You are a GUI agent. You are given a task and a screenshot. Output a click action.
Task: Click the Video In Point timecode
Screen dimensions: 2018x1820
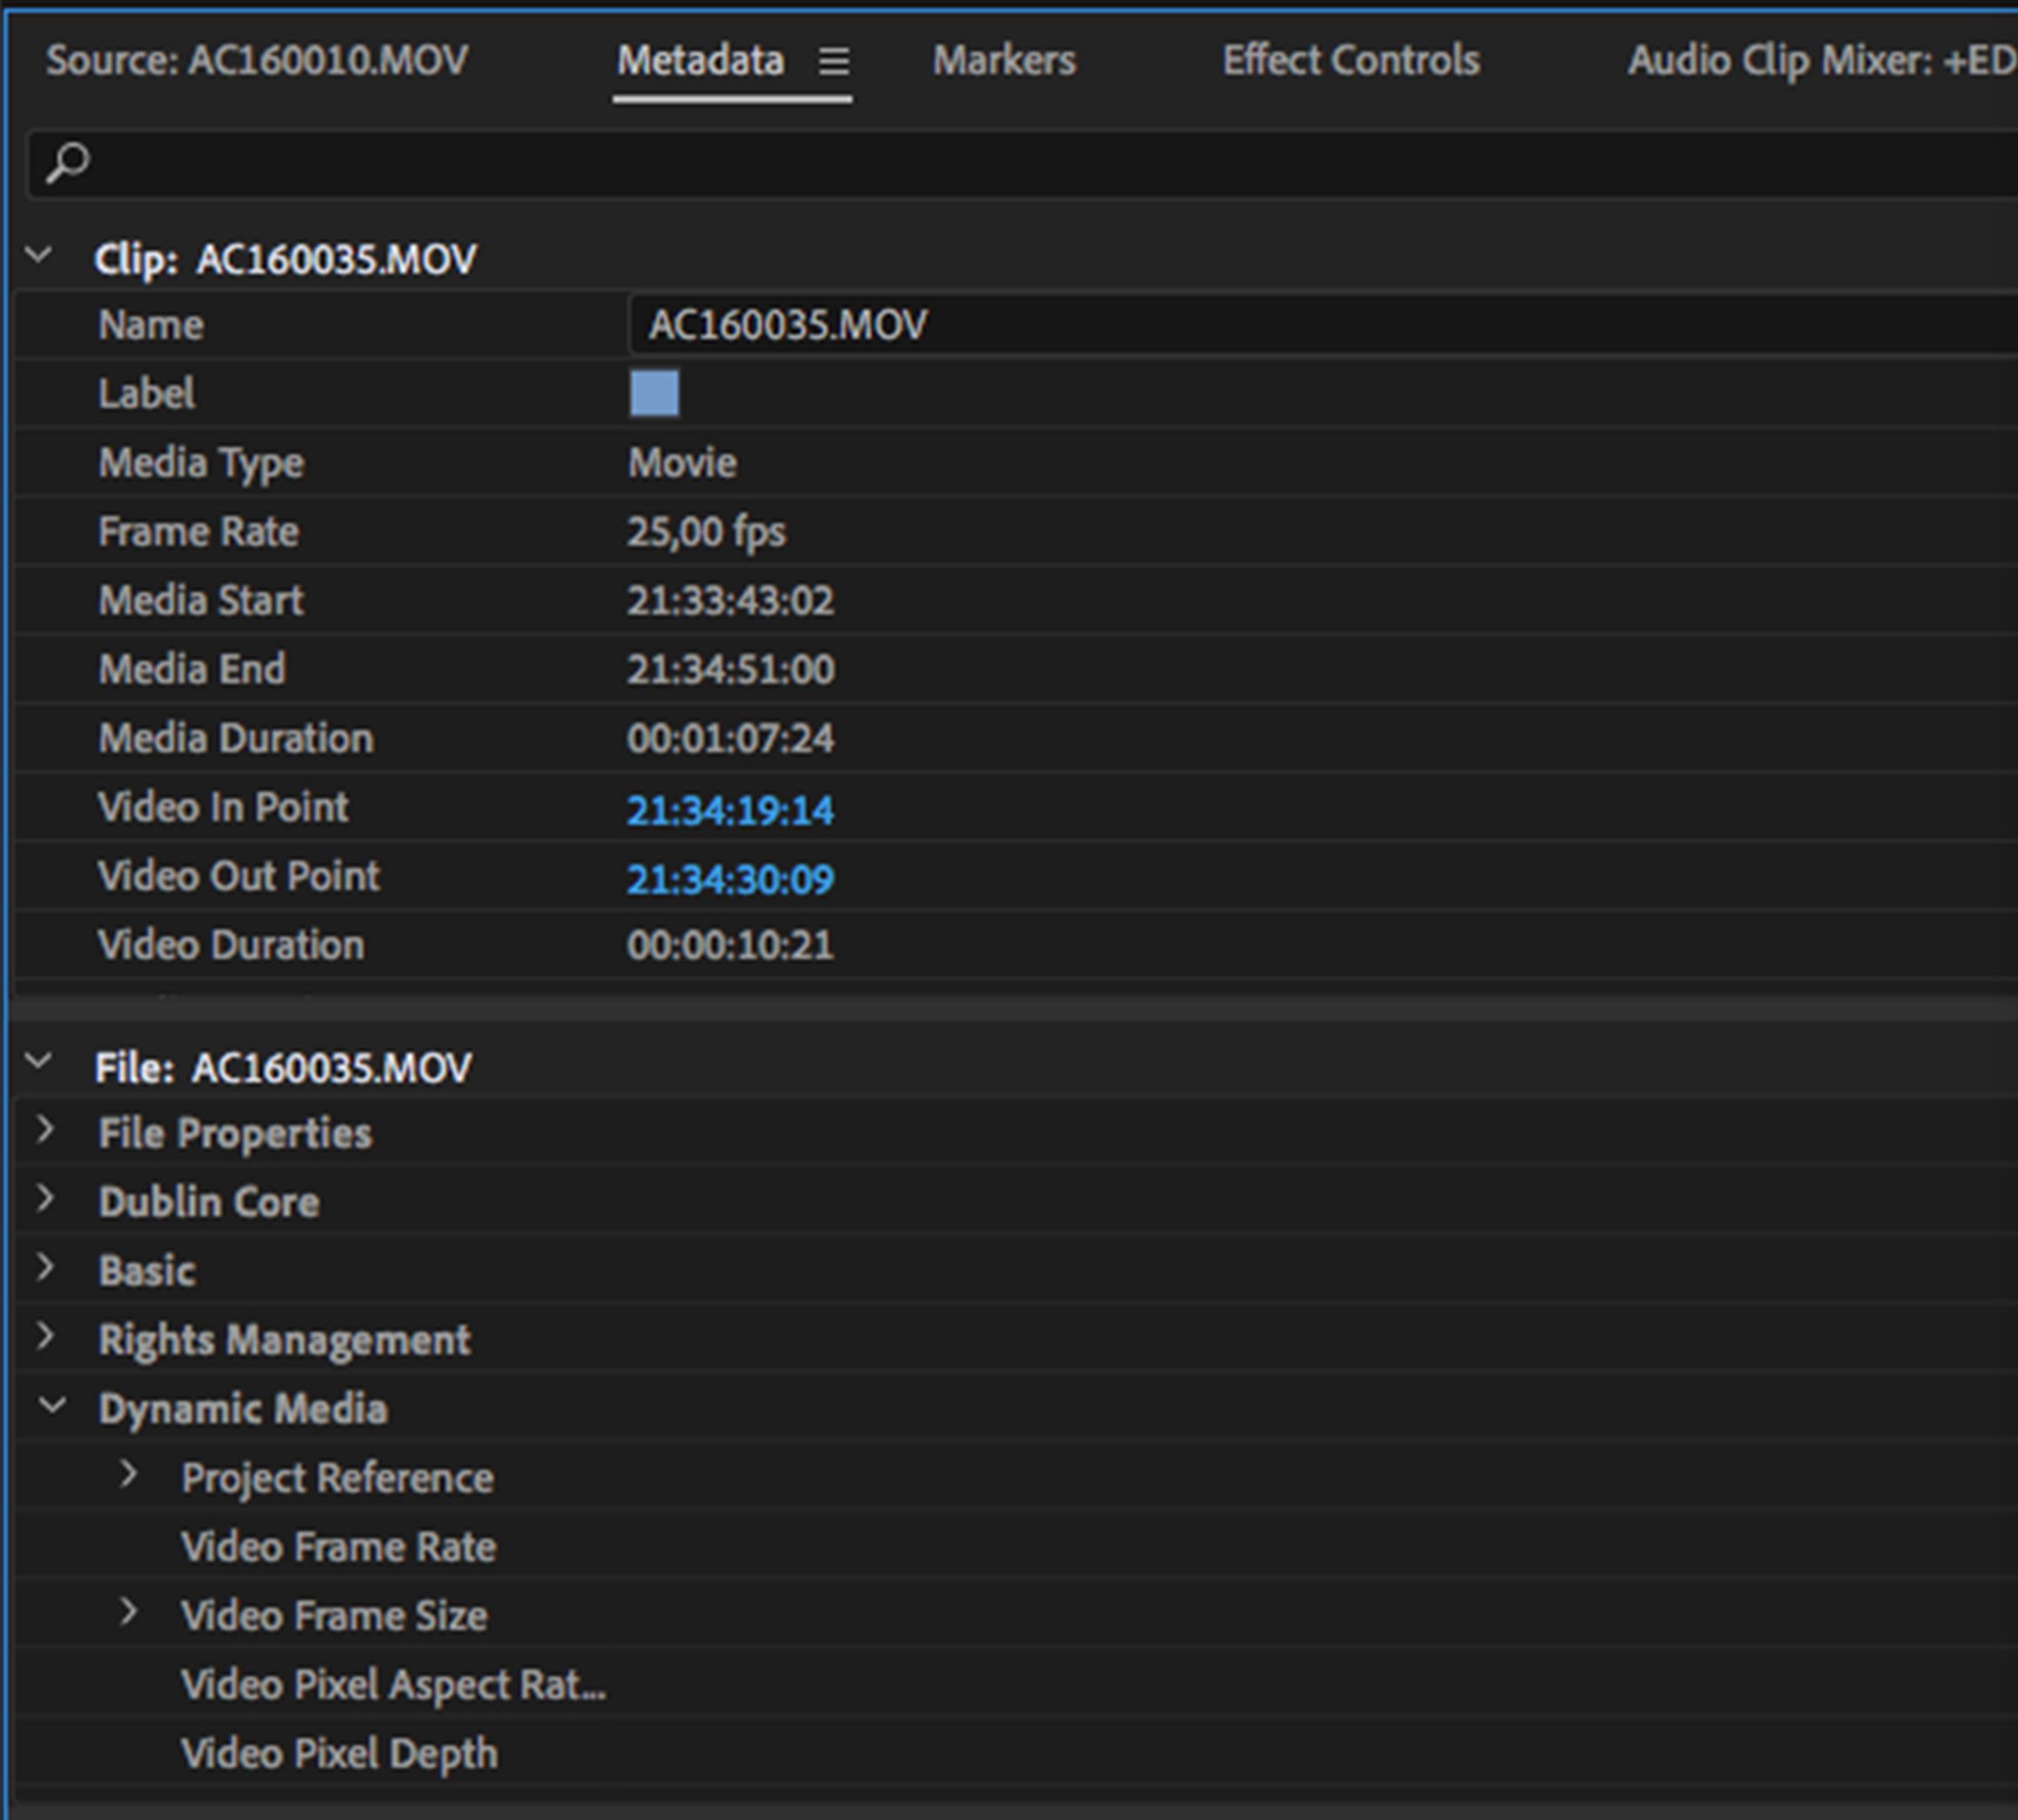coord(730,810)
